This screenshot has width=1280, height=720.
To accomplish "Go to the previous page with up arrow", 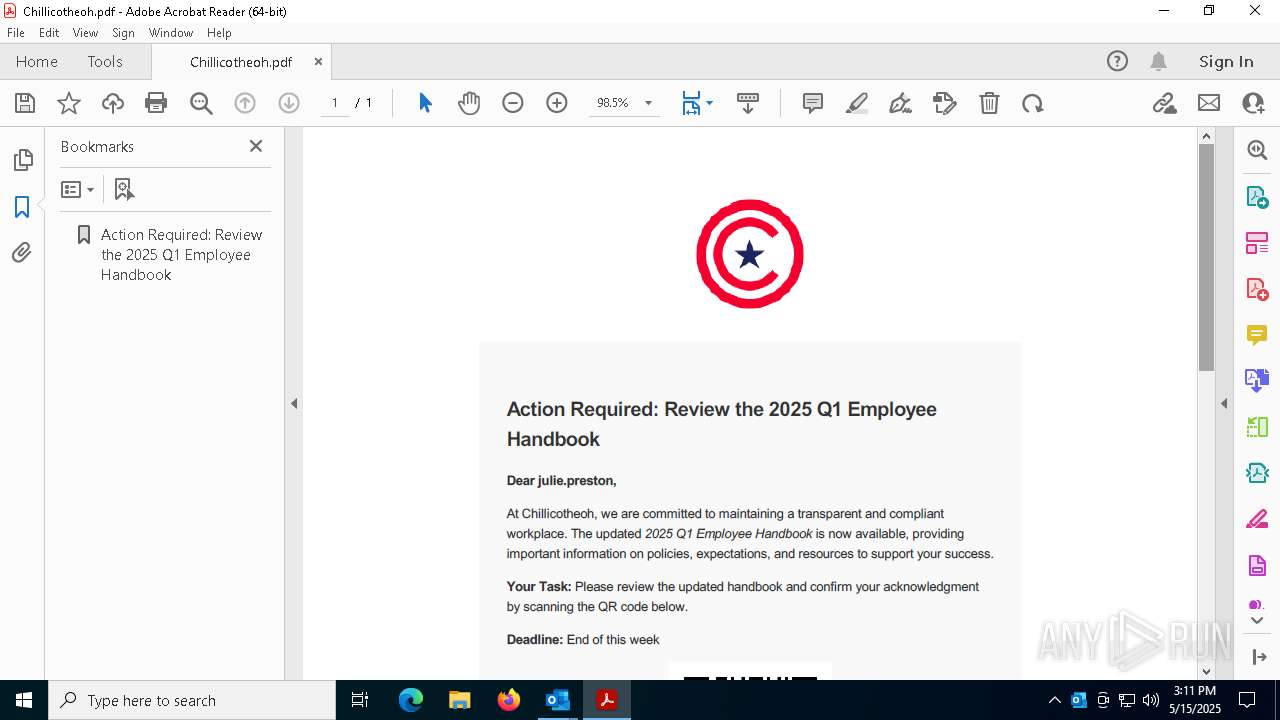I will 245,103.
